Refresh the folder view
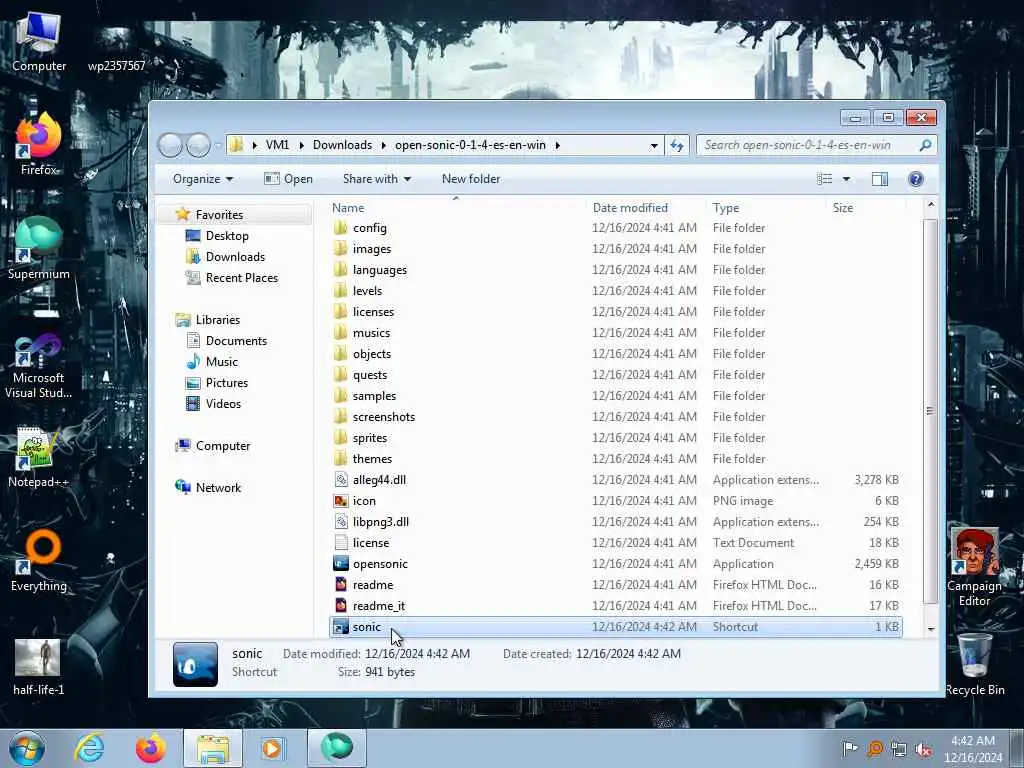Viewport: 1024px width, 768px height. point(677,145)
